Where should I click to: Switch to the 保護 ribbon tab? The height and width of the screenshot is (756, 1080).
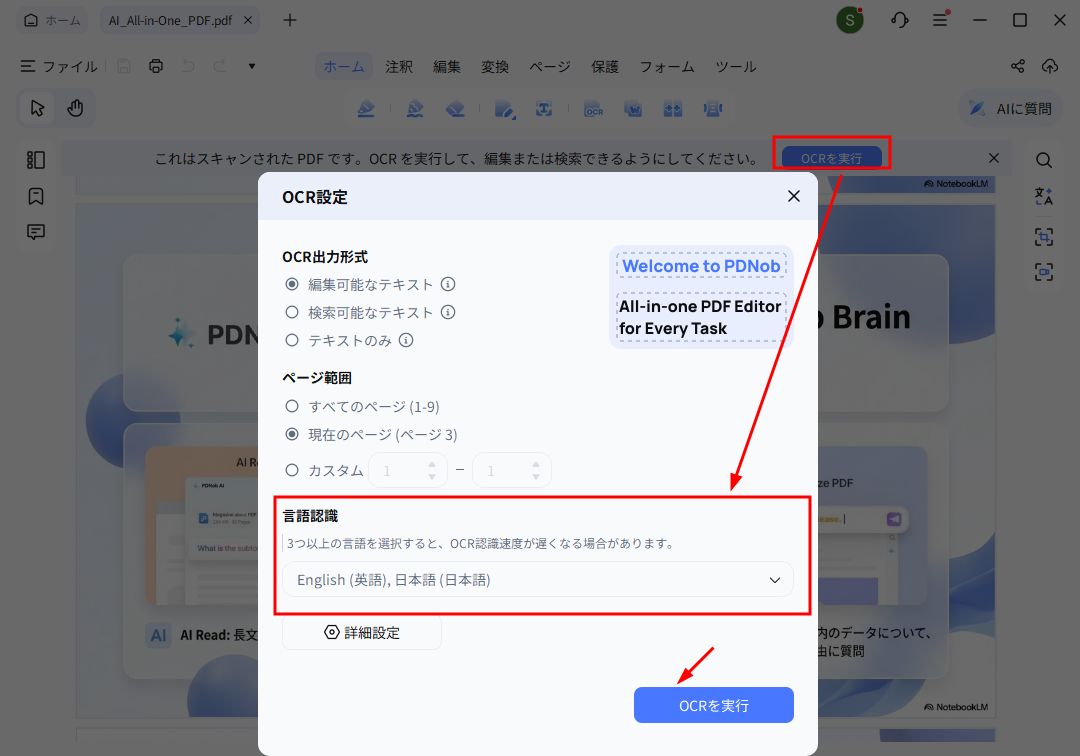[x=605, y=67]
